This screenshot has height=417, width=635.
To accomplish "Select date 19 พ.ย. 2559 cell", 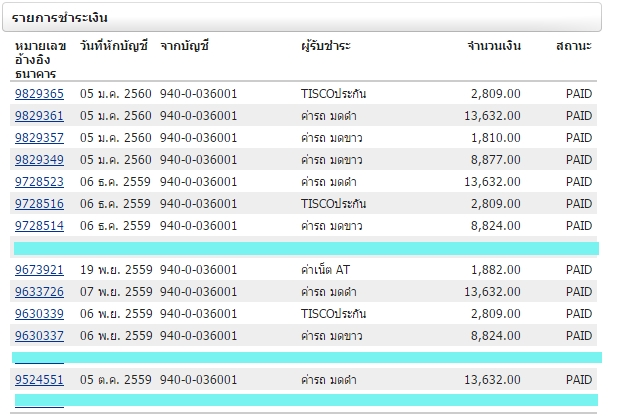I will click(116, 270).
